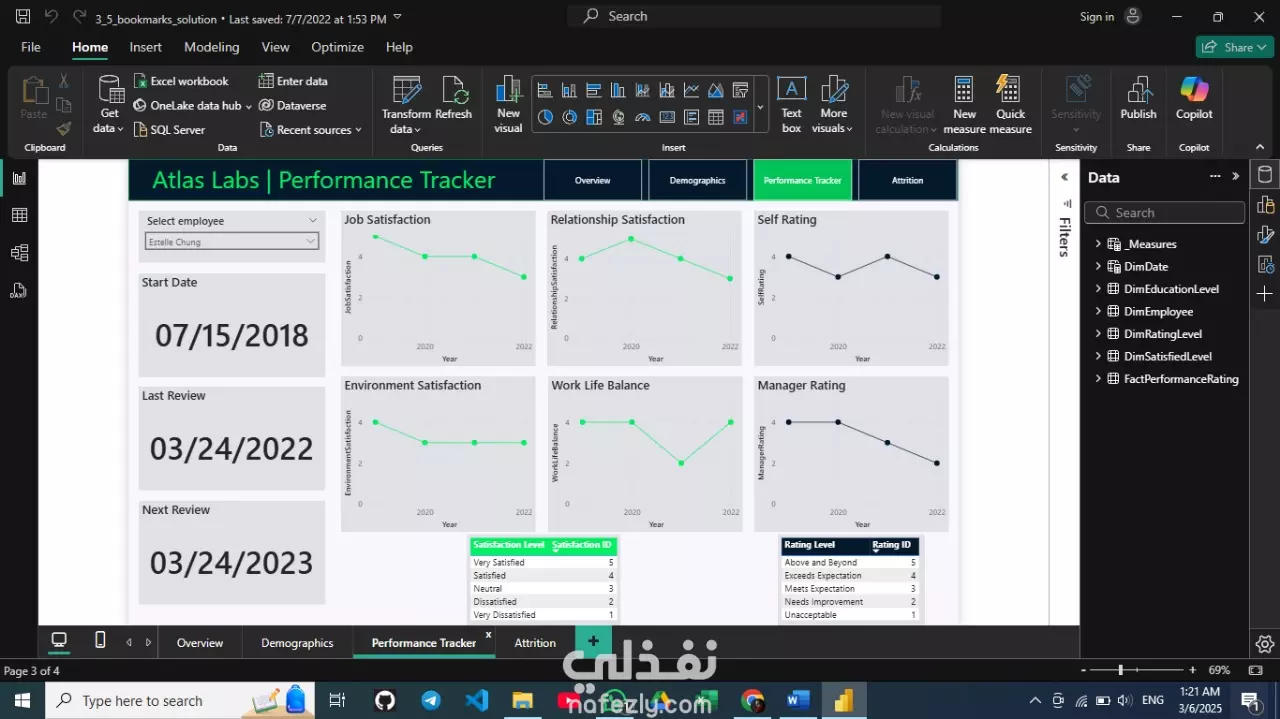
Task: Expand the FactPerformanceRating table
Action: 1098,379
